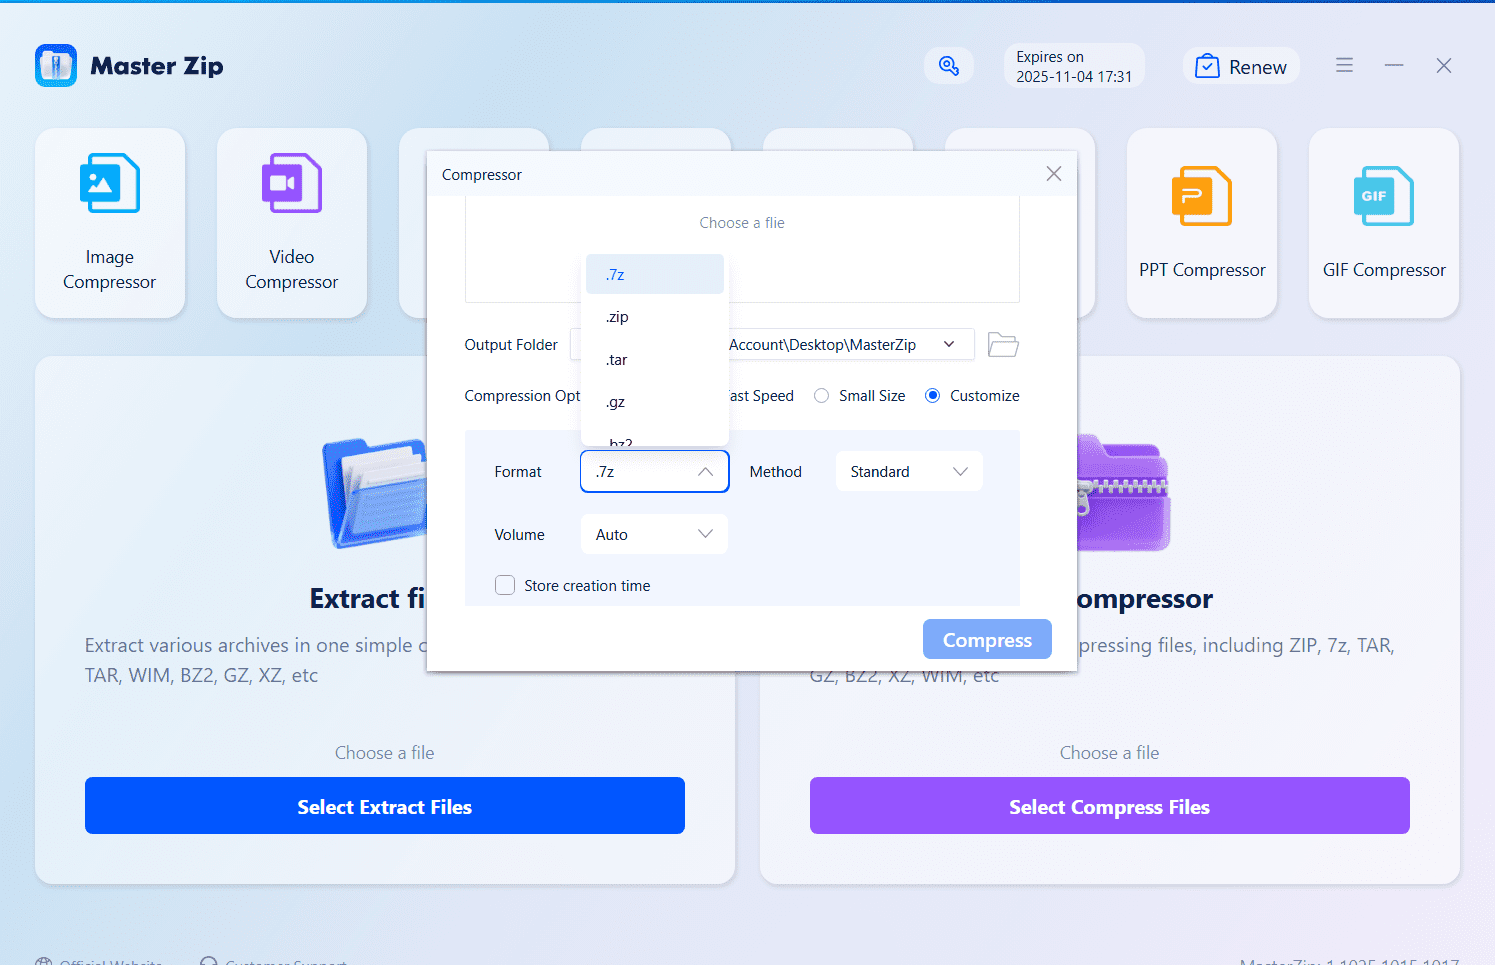This screenshot has width=1495, height=965.
Task: Click the Volume label in options panel
Action: click(520, 535)
